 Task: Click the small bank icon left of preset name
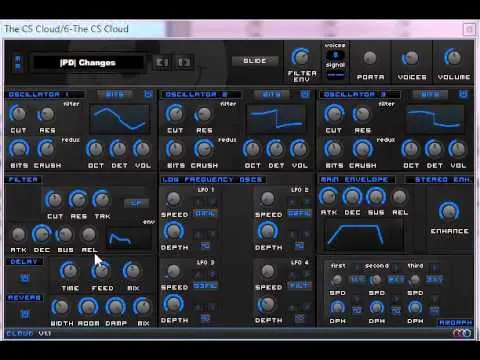point(18,63)
